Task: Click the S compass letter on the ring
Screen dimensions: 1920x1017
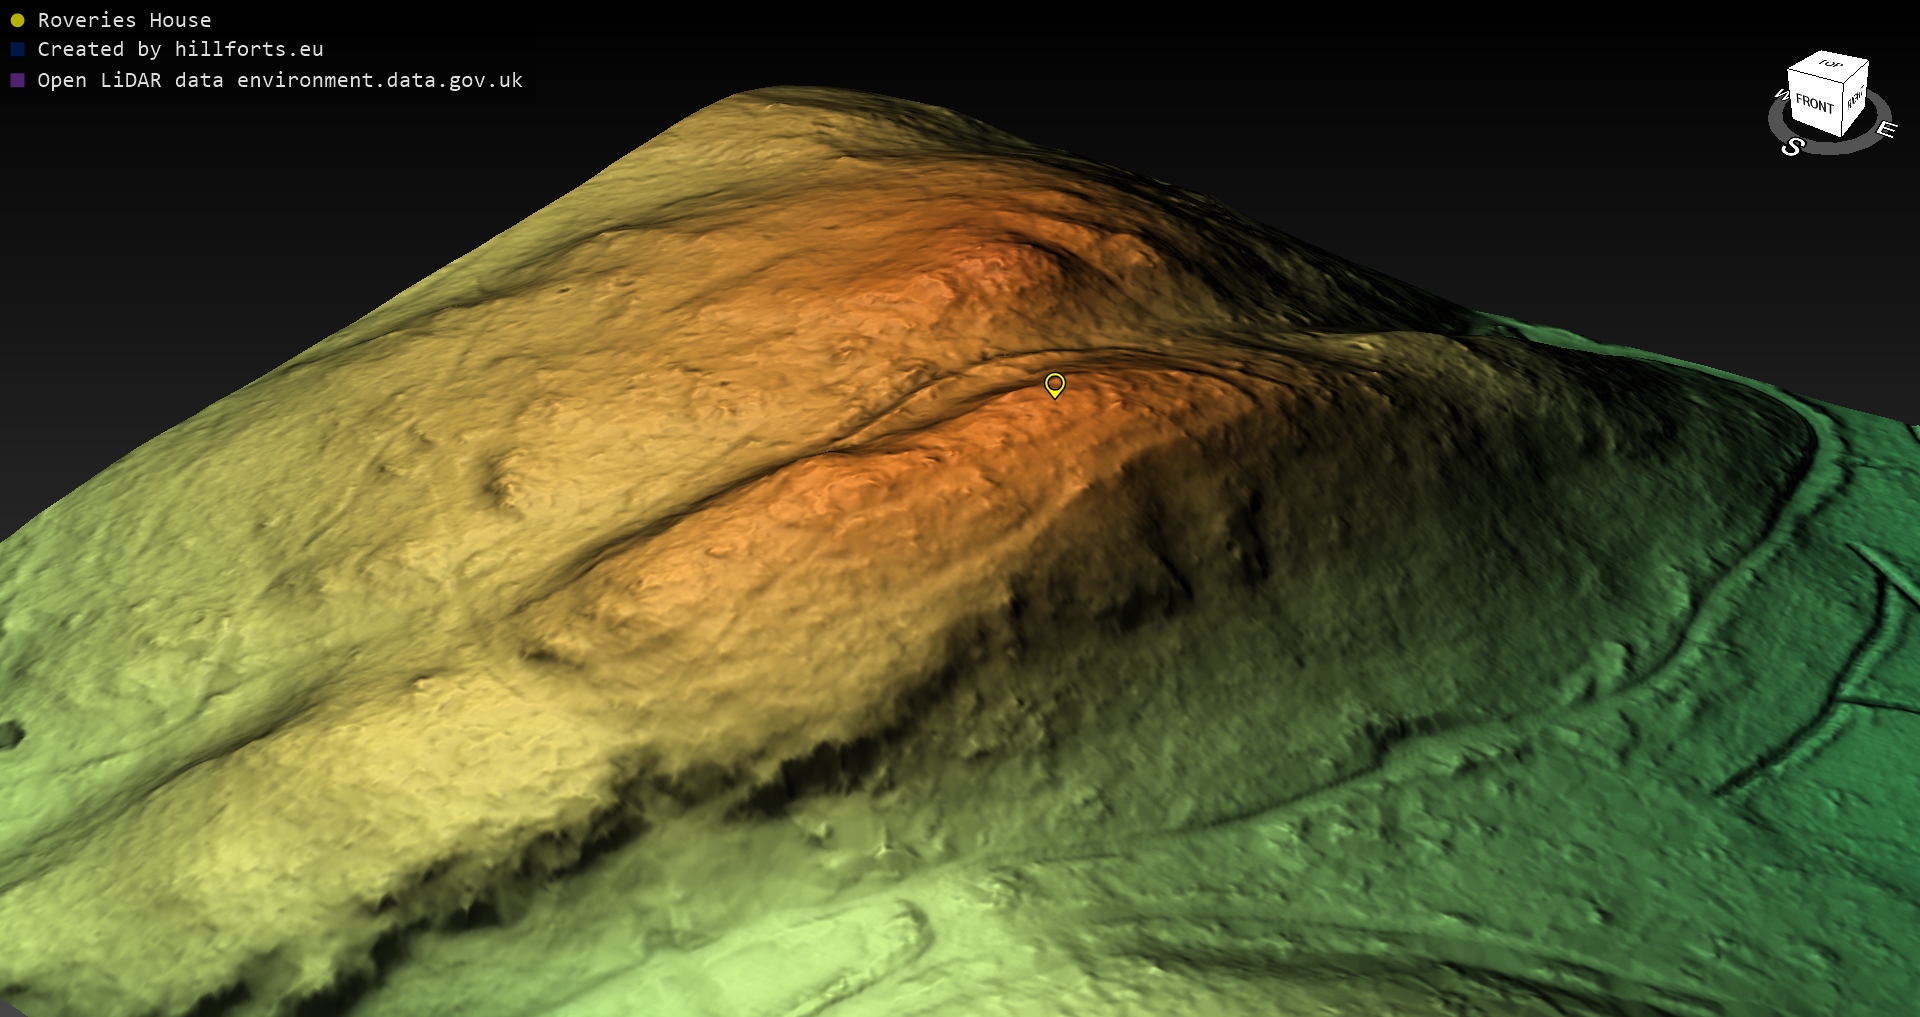Action: 1792,147
